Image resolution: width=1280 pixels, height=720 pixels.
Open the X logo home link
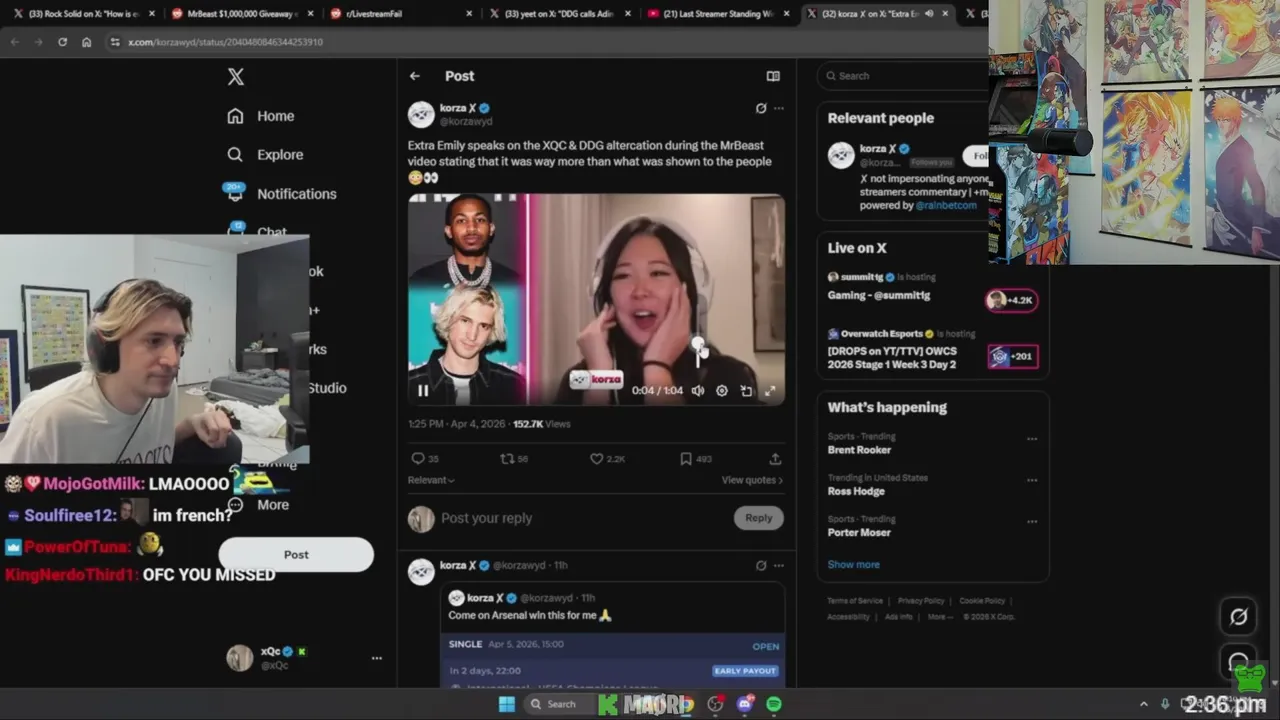click(235, 76)
